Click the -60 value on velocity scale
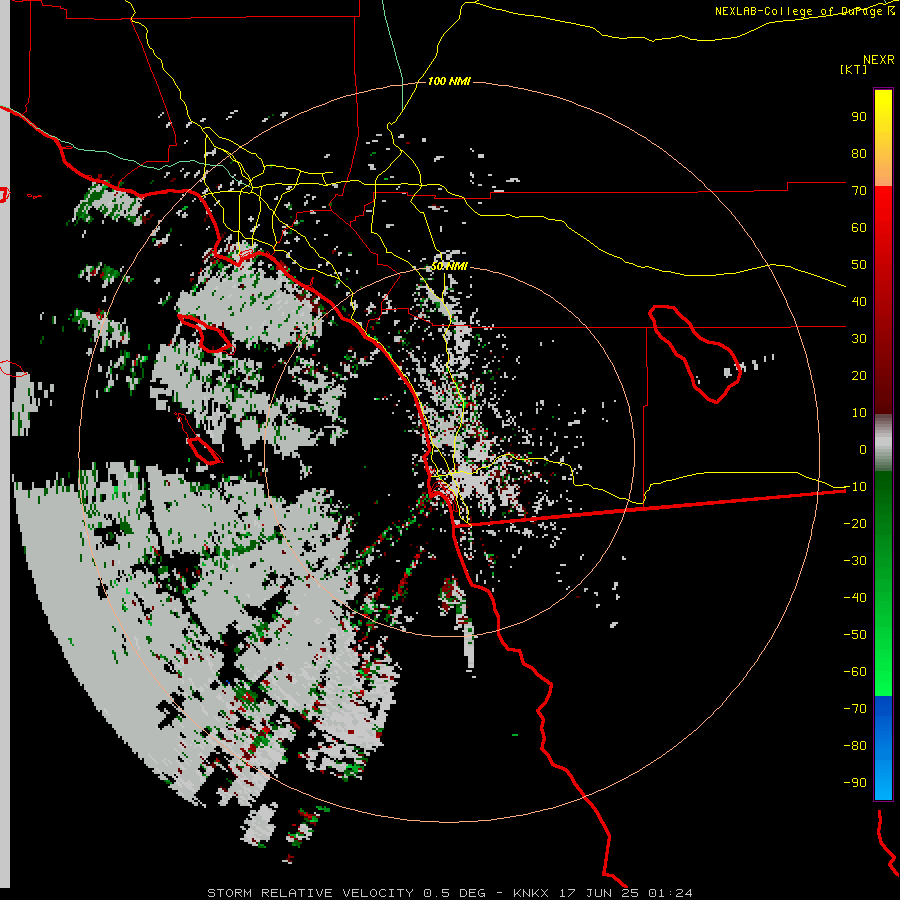The width and height of the screenshot is (900, 900). [855, 672]
